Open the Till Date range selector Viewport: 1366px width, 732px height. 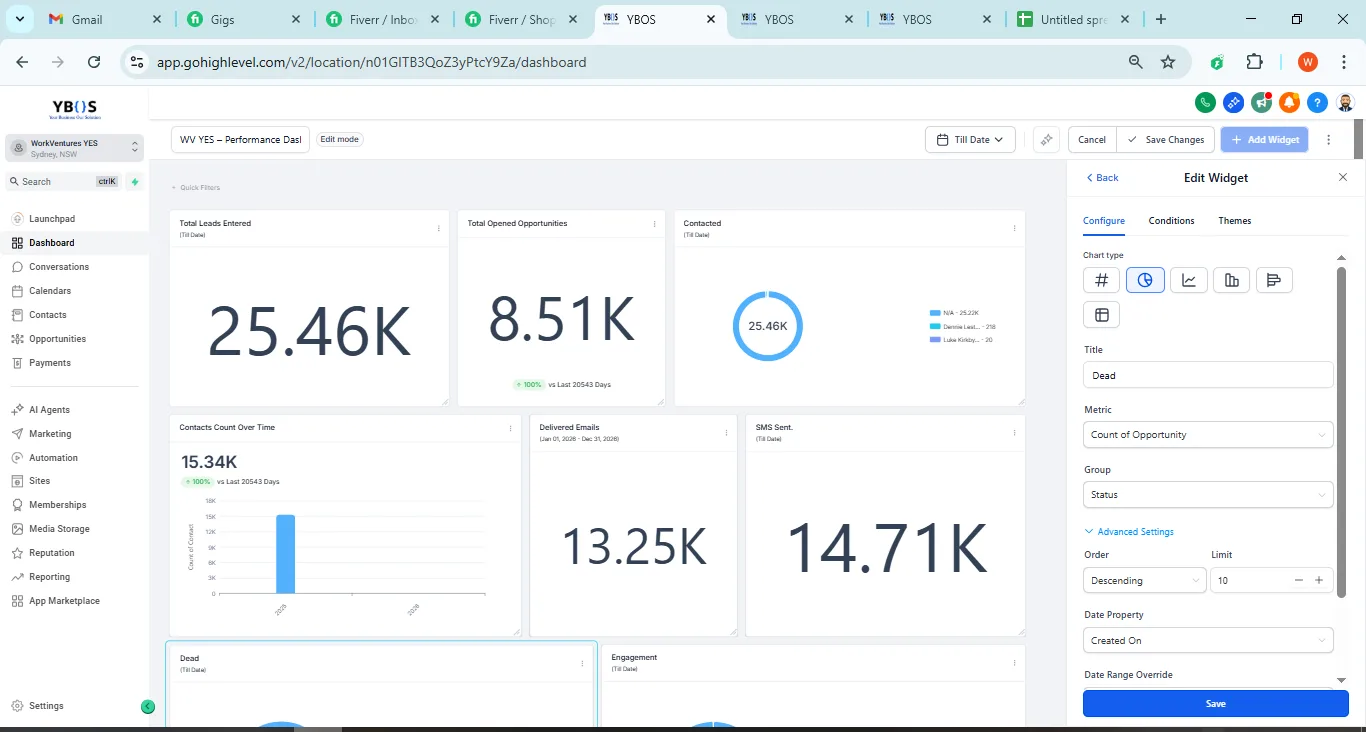(969, 139)
